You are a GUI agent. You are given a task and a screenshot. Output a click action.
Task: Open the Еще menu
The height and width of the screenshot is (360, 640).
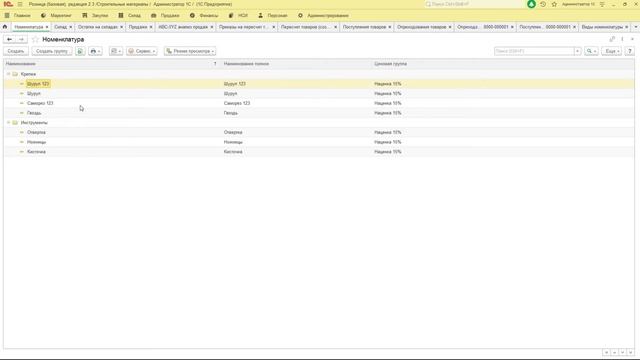611,51
